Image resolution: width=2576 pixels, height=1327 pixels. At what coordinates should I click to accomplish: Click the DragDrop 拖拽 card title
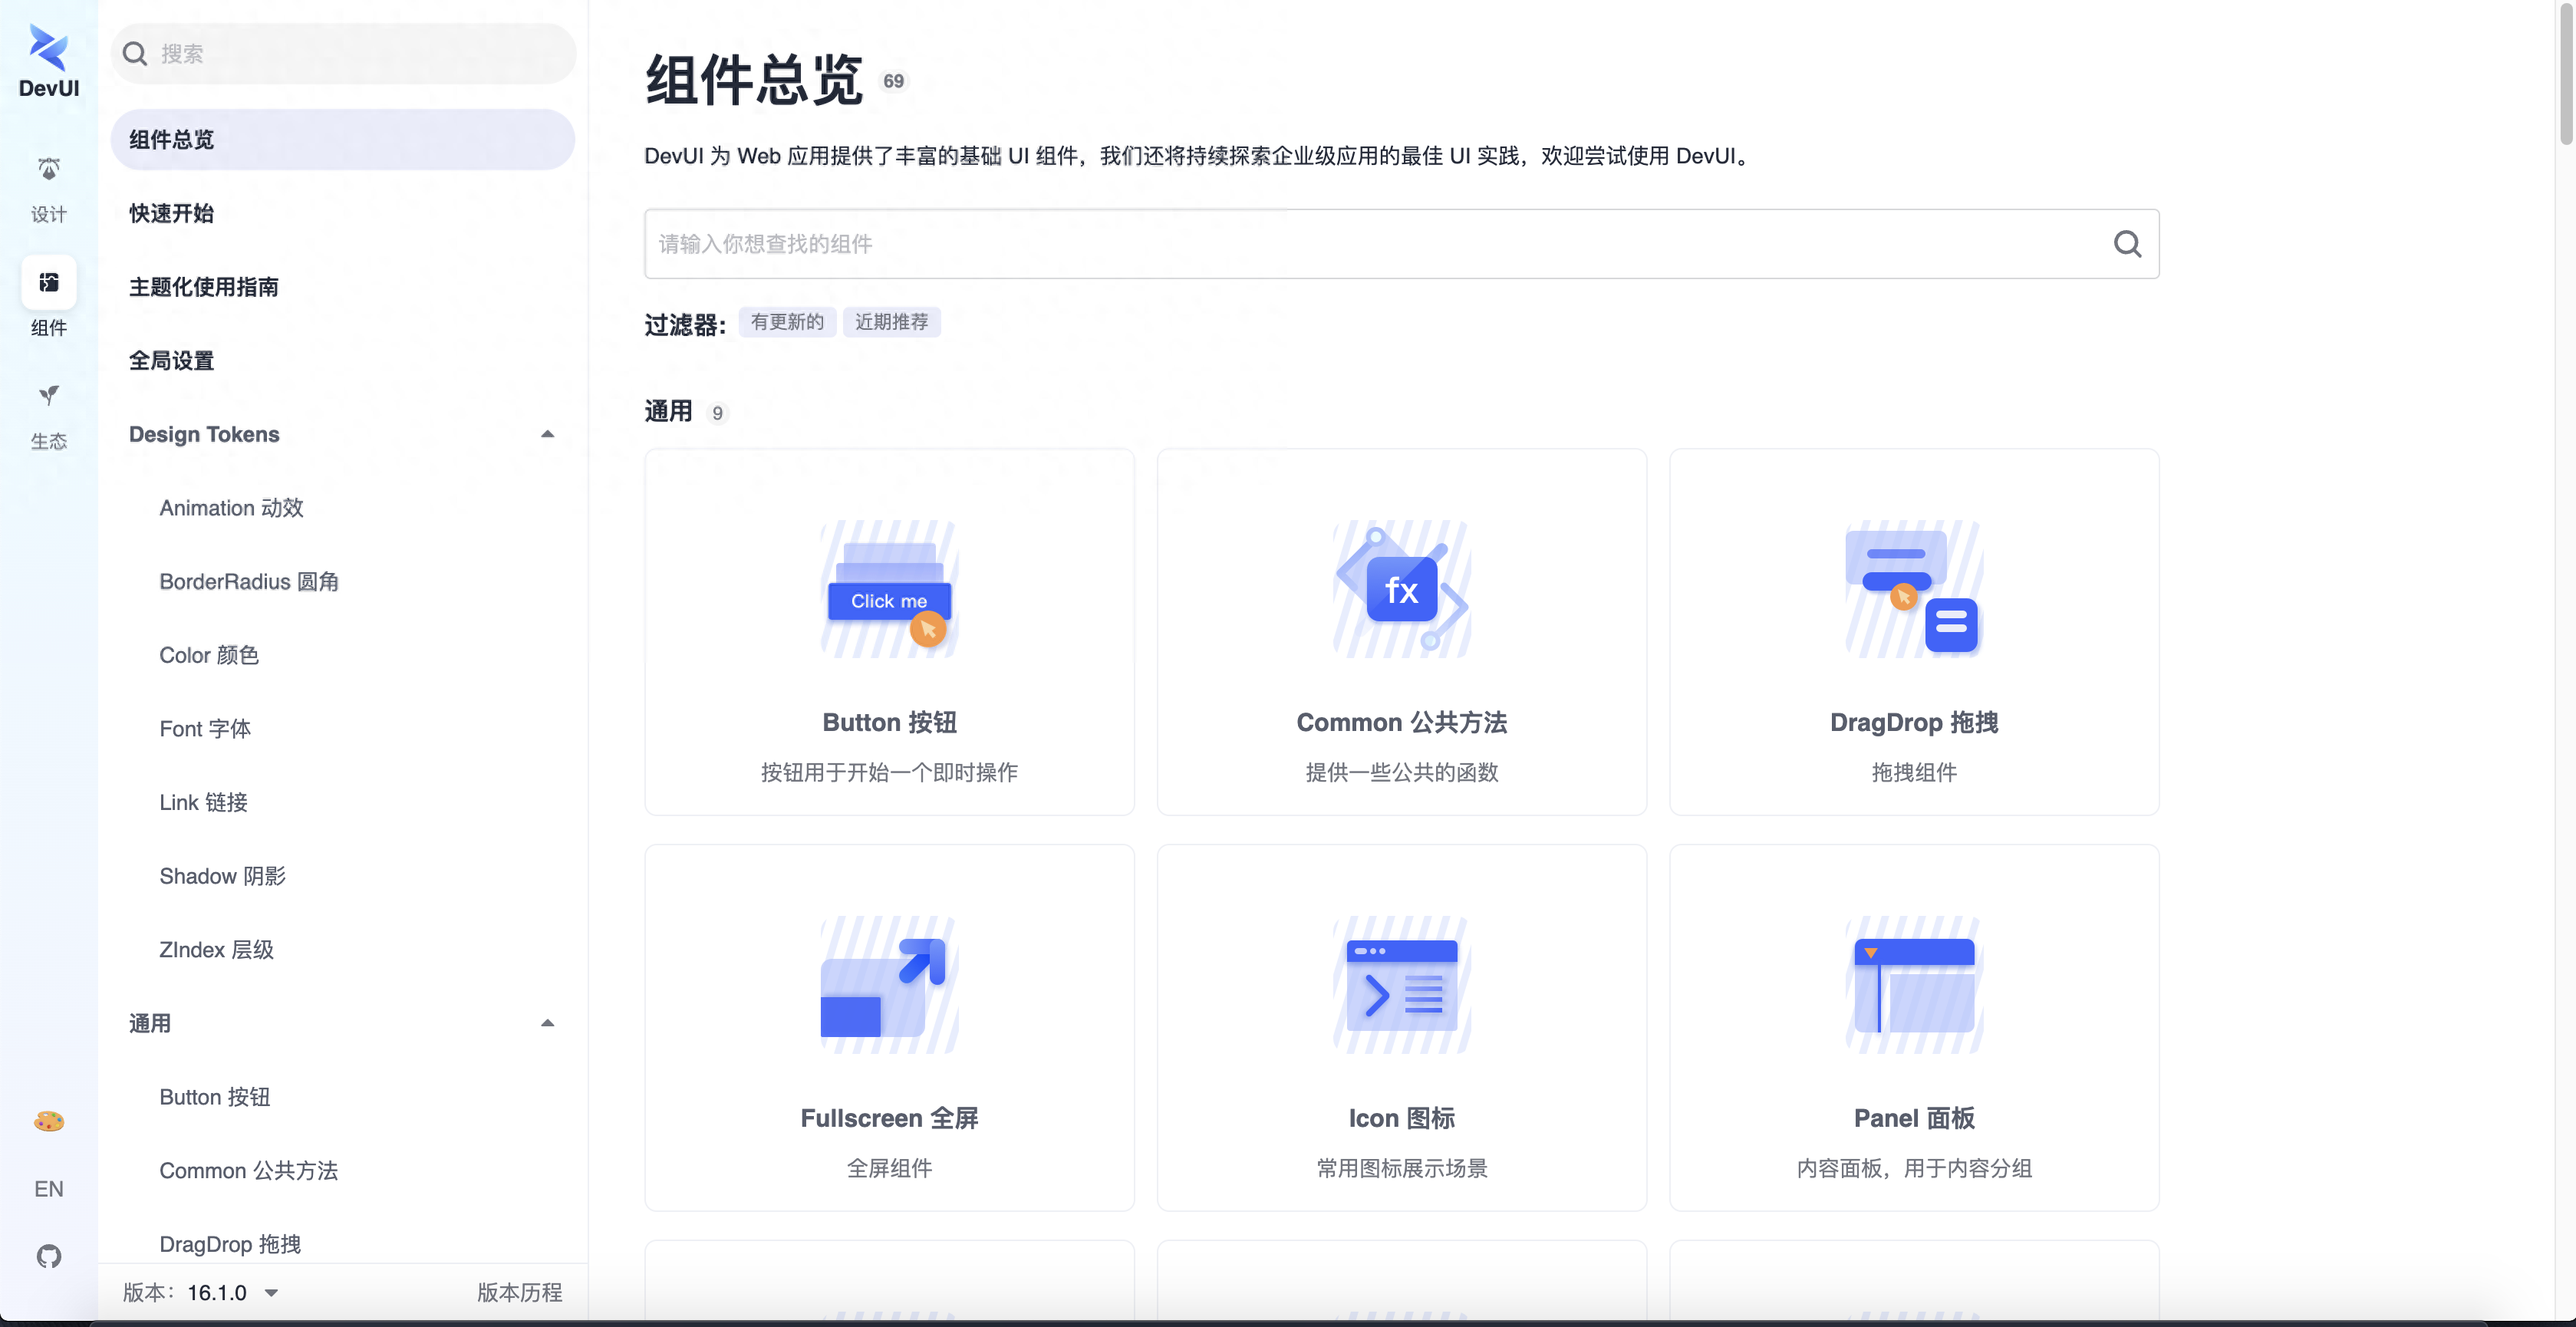click(1913, 723)
